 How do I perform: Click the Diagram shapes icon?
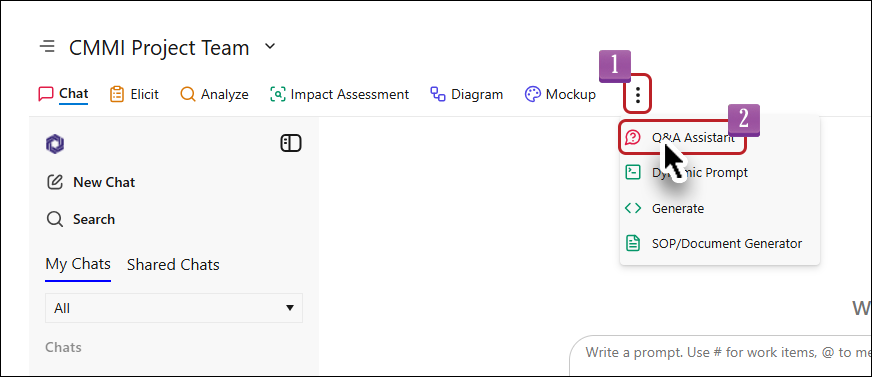(438, 95)
